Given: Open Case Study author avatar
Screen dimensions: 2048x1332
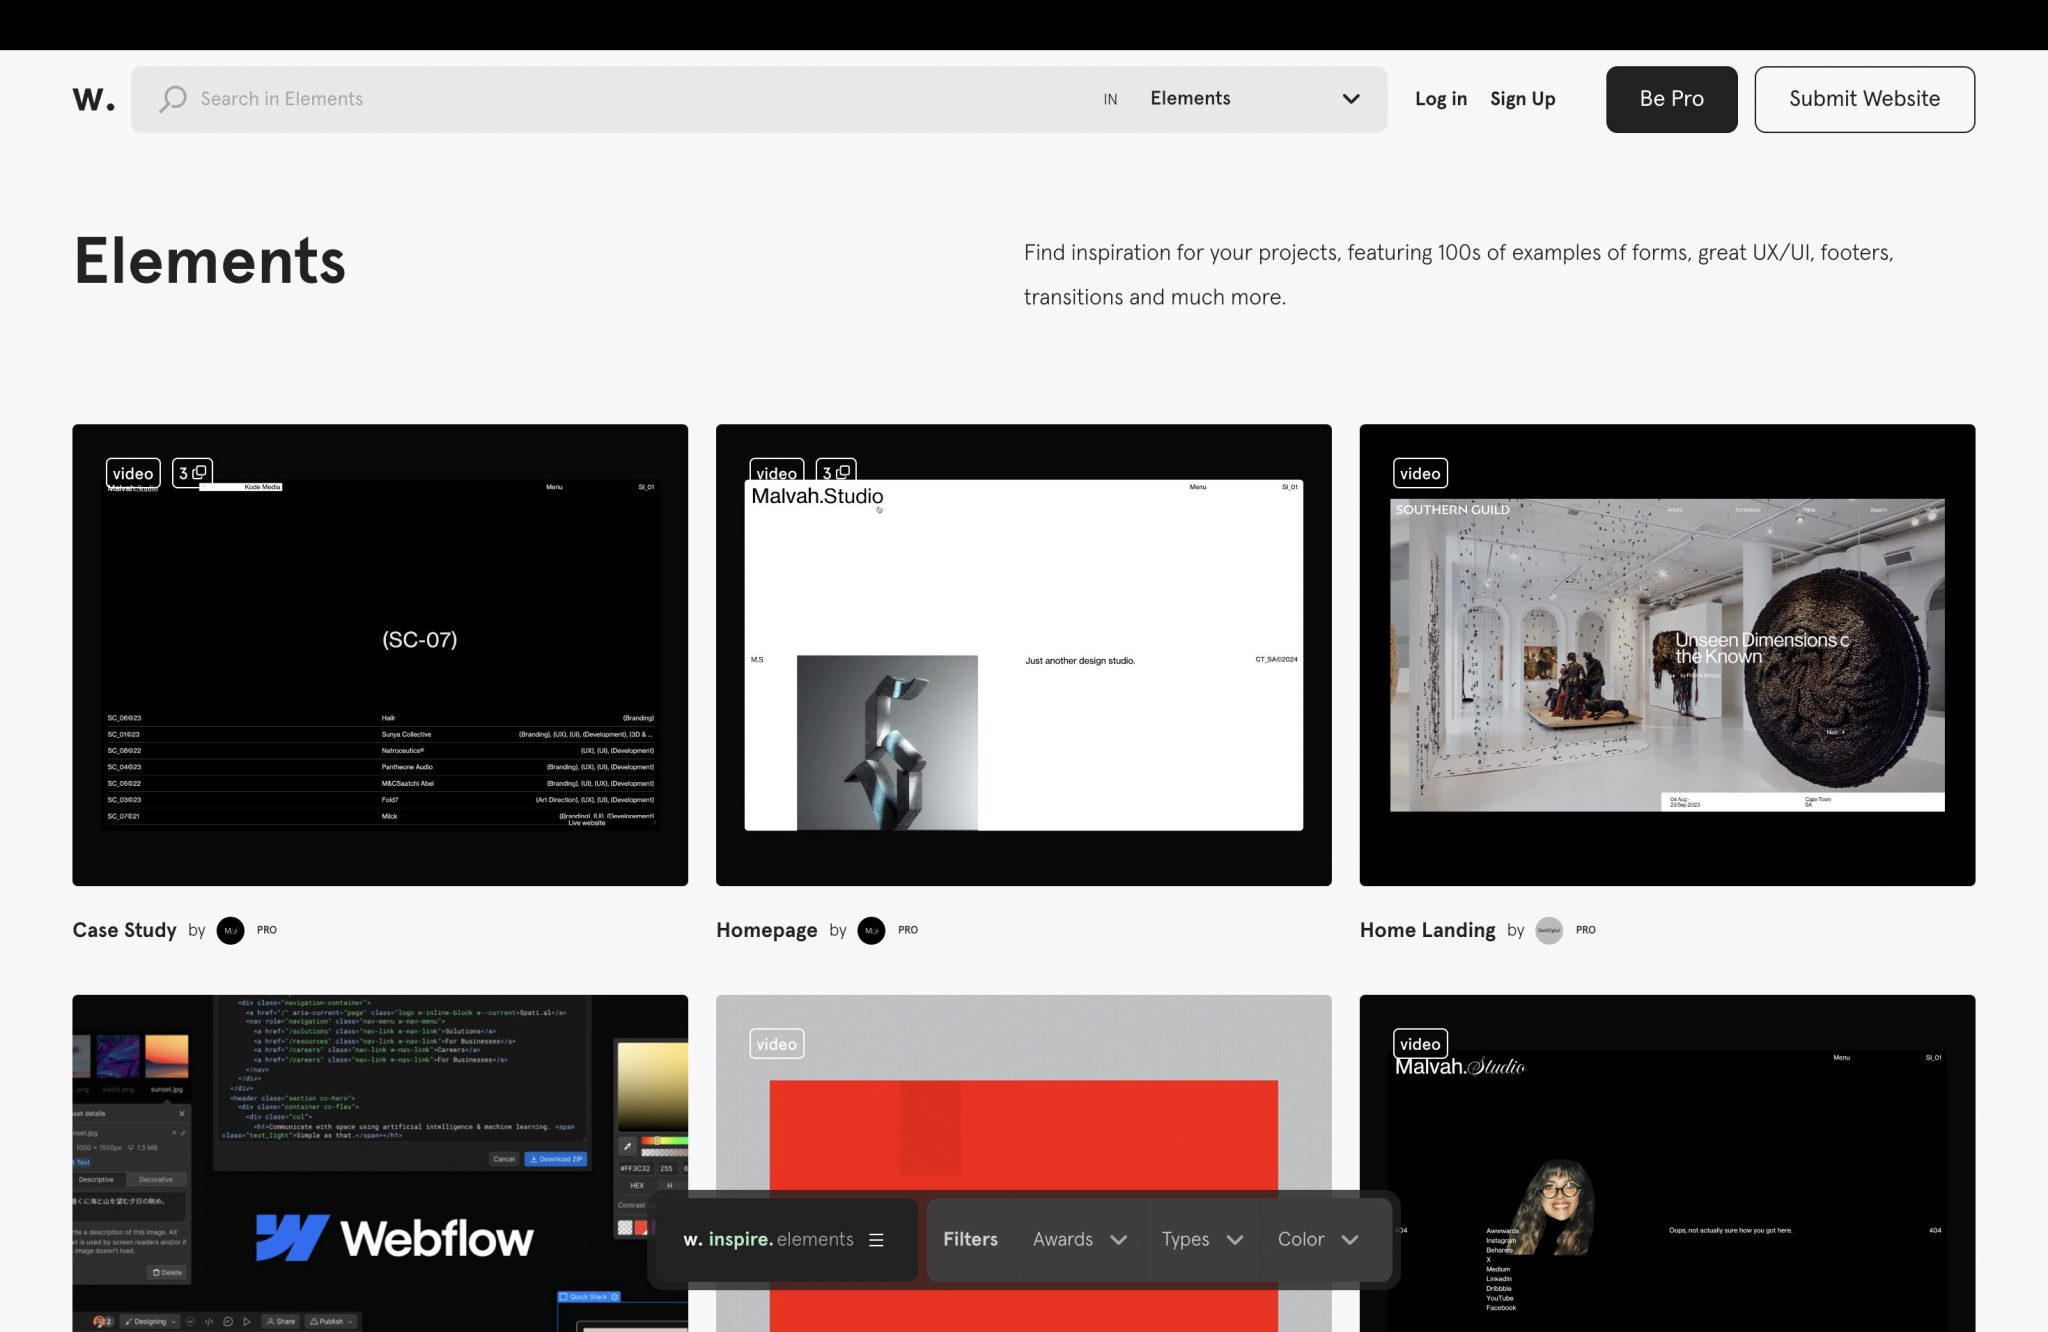Looking at the screenshot, I should [x=230, y=930].
